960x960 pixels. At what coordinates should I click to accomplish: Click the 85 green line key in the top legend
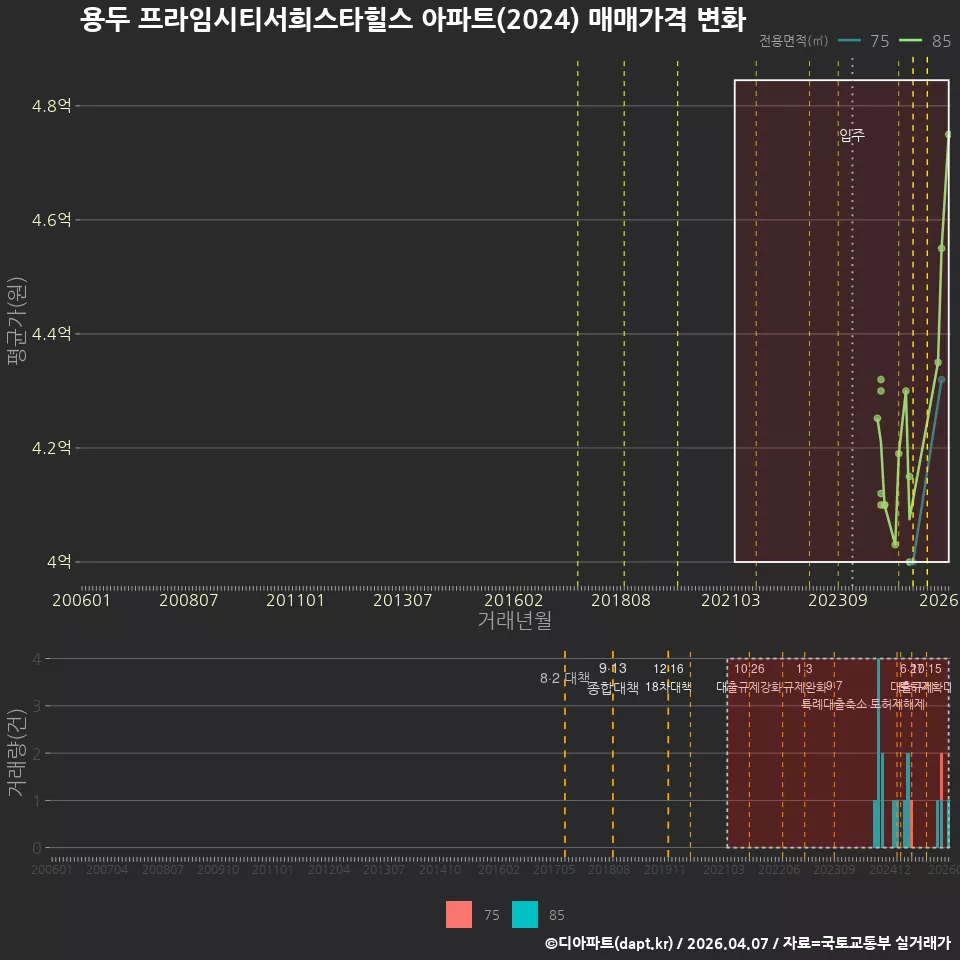click(x=910, y=40)
